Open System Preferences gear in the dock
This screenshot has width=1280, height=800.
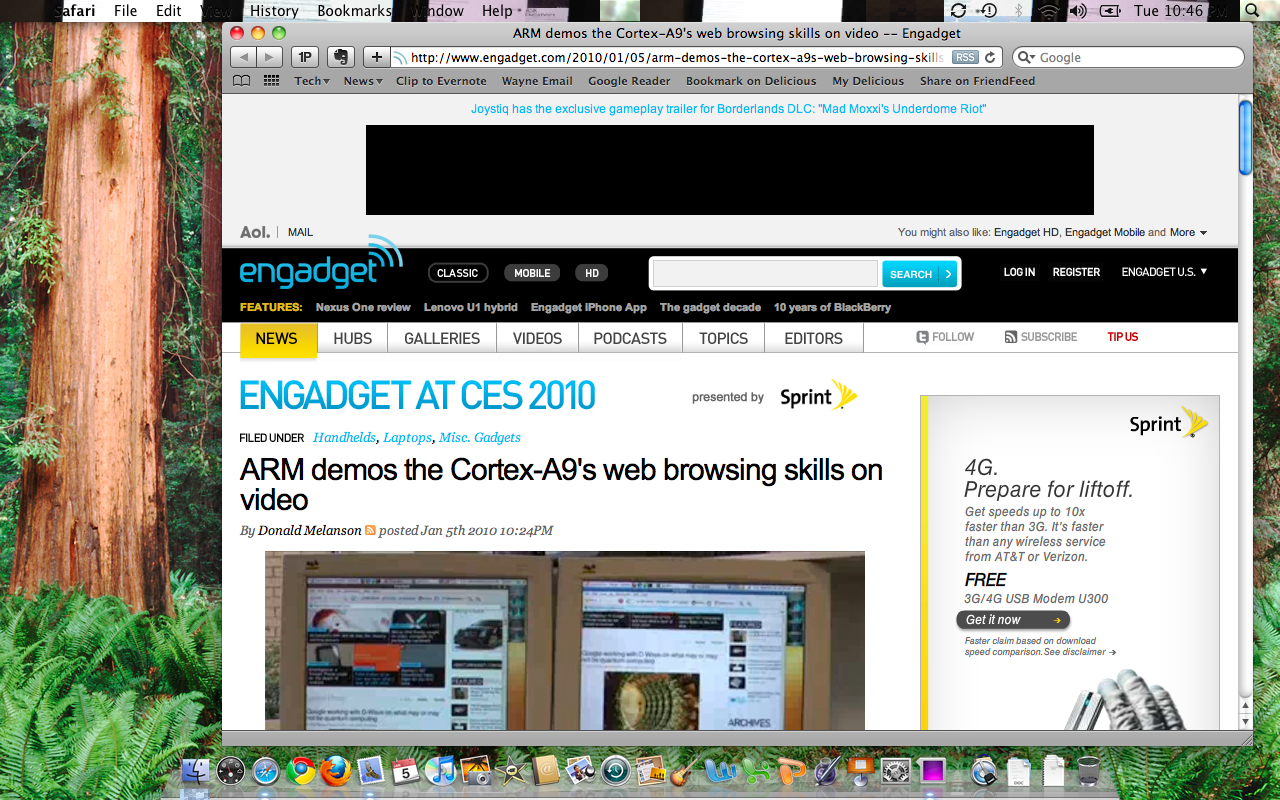(895, 771)
